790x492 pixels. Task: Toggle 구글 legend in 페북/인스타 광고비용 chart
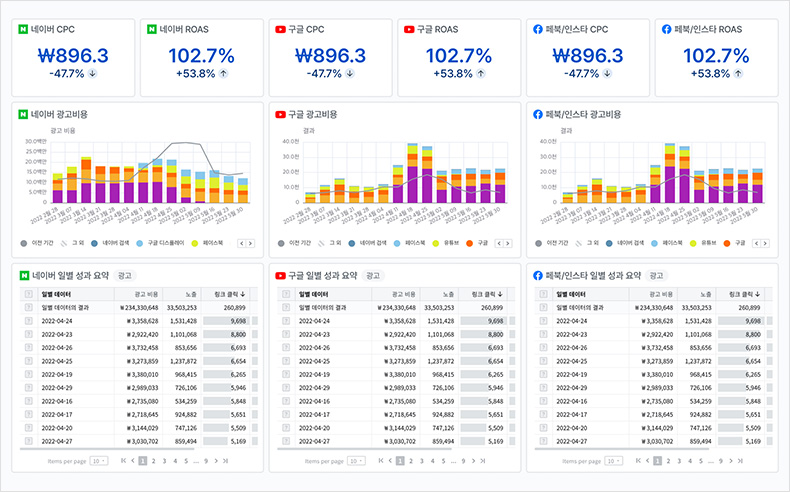734,243
